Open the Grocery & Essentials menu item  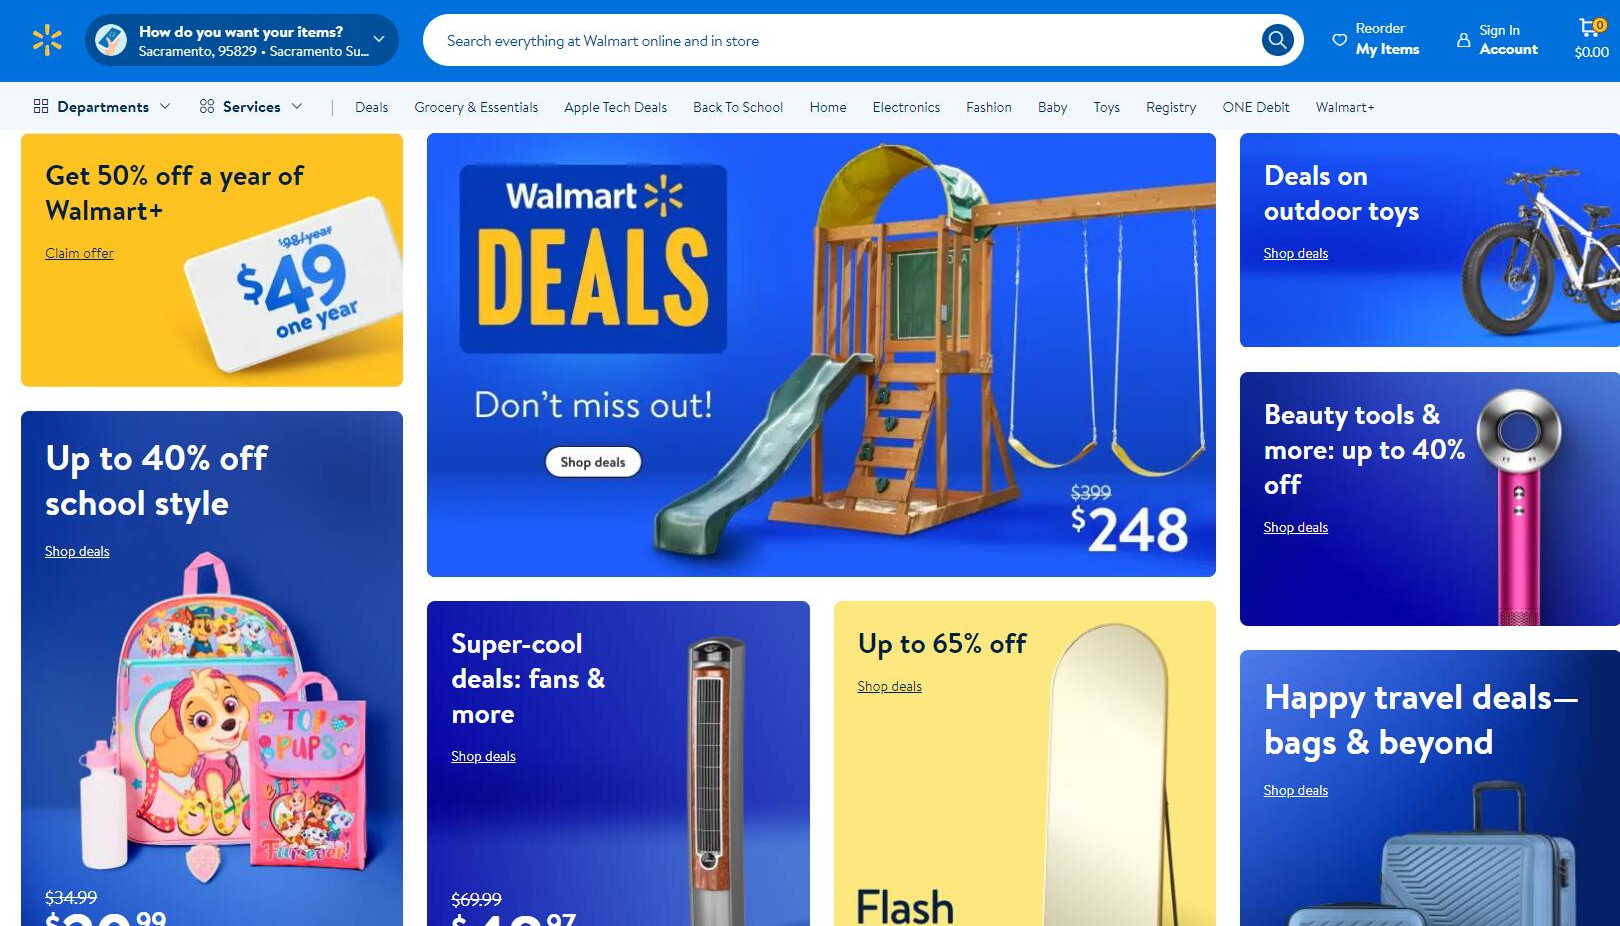pos(476,107)
